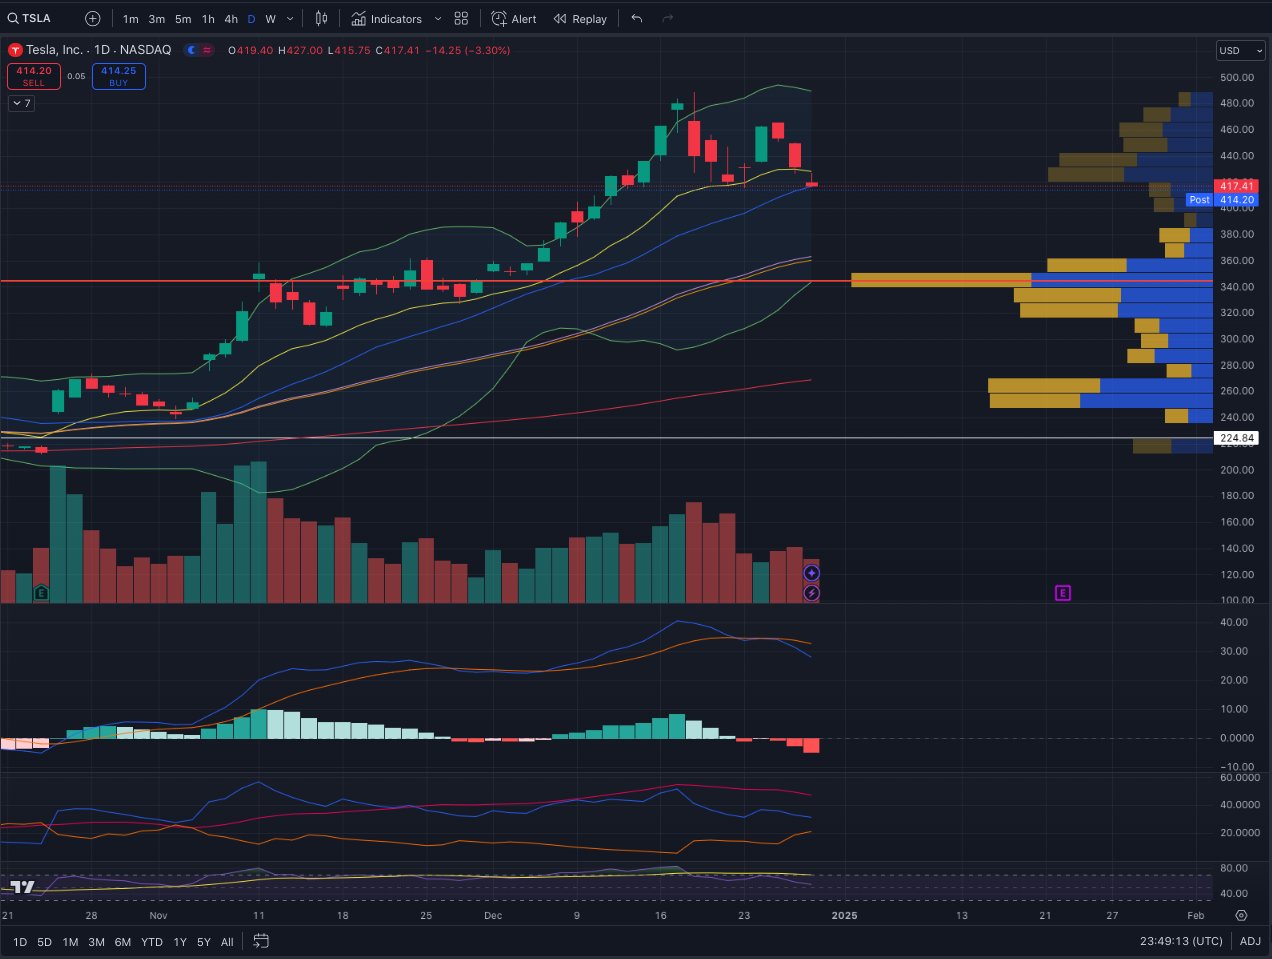
Task: Switch to the 1m interval
Action: [x=131, y=19]
